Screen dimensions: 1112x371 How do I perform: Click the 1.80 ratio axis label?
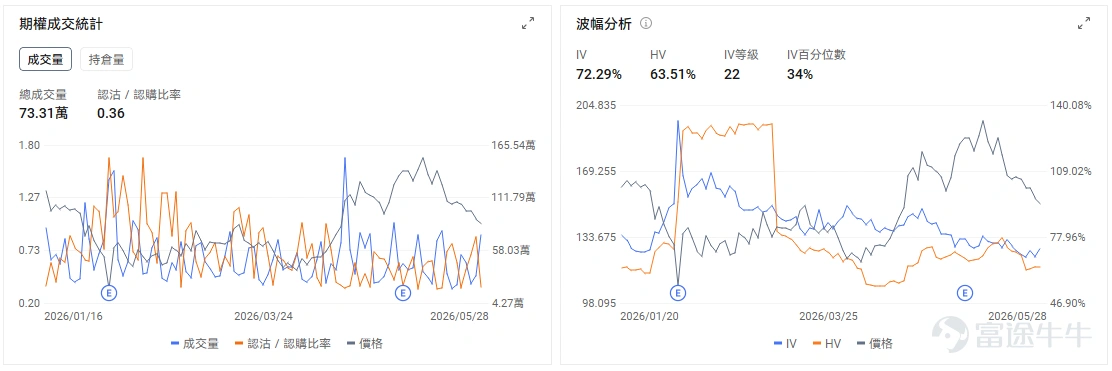30,145
